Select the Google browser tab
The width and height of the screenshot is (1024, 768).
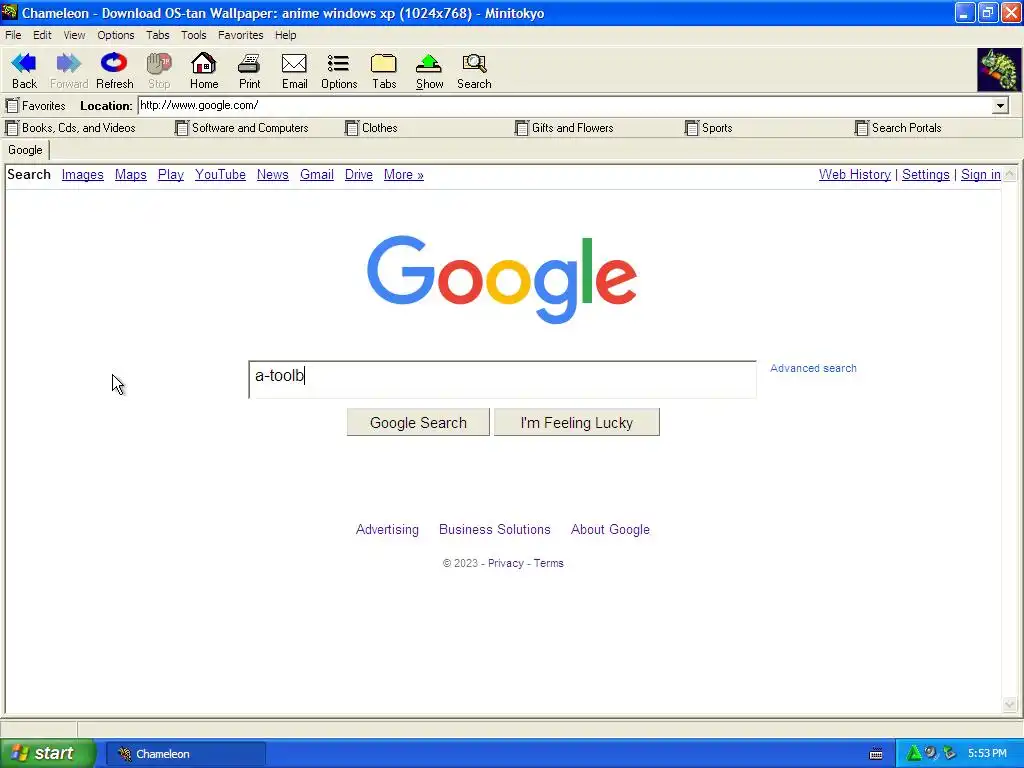click(25, 150)
